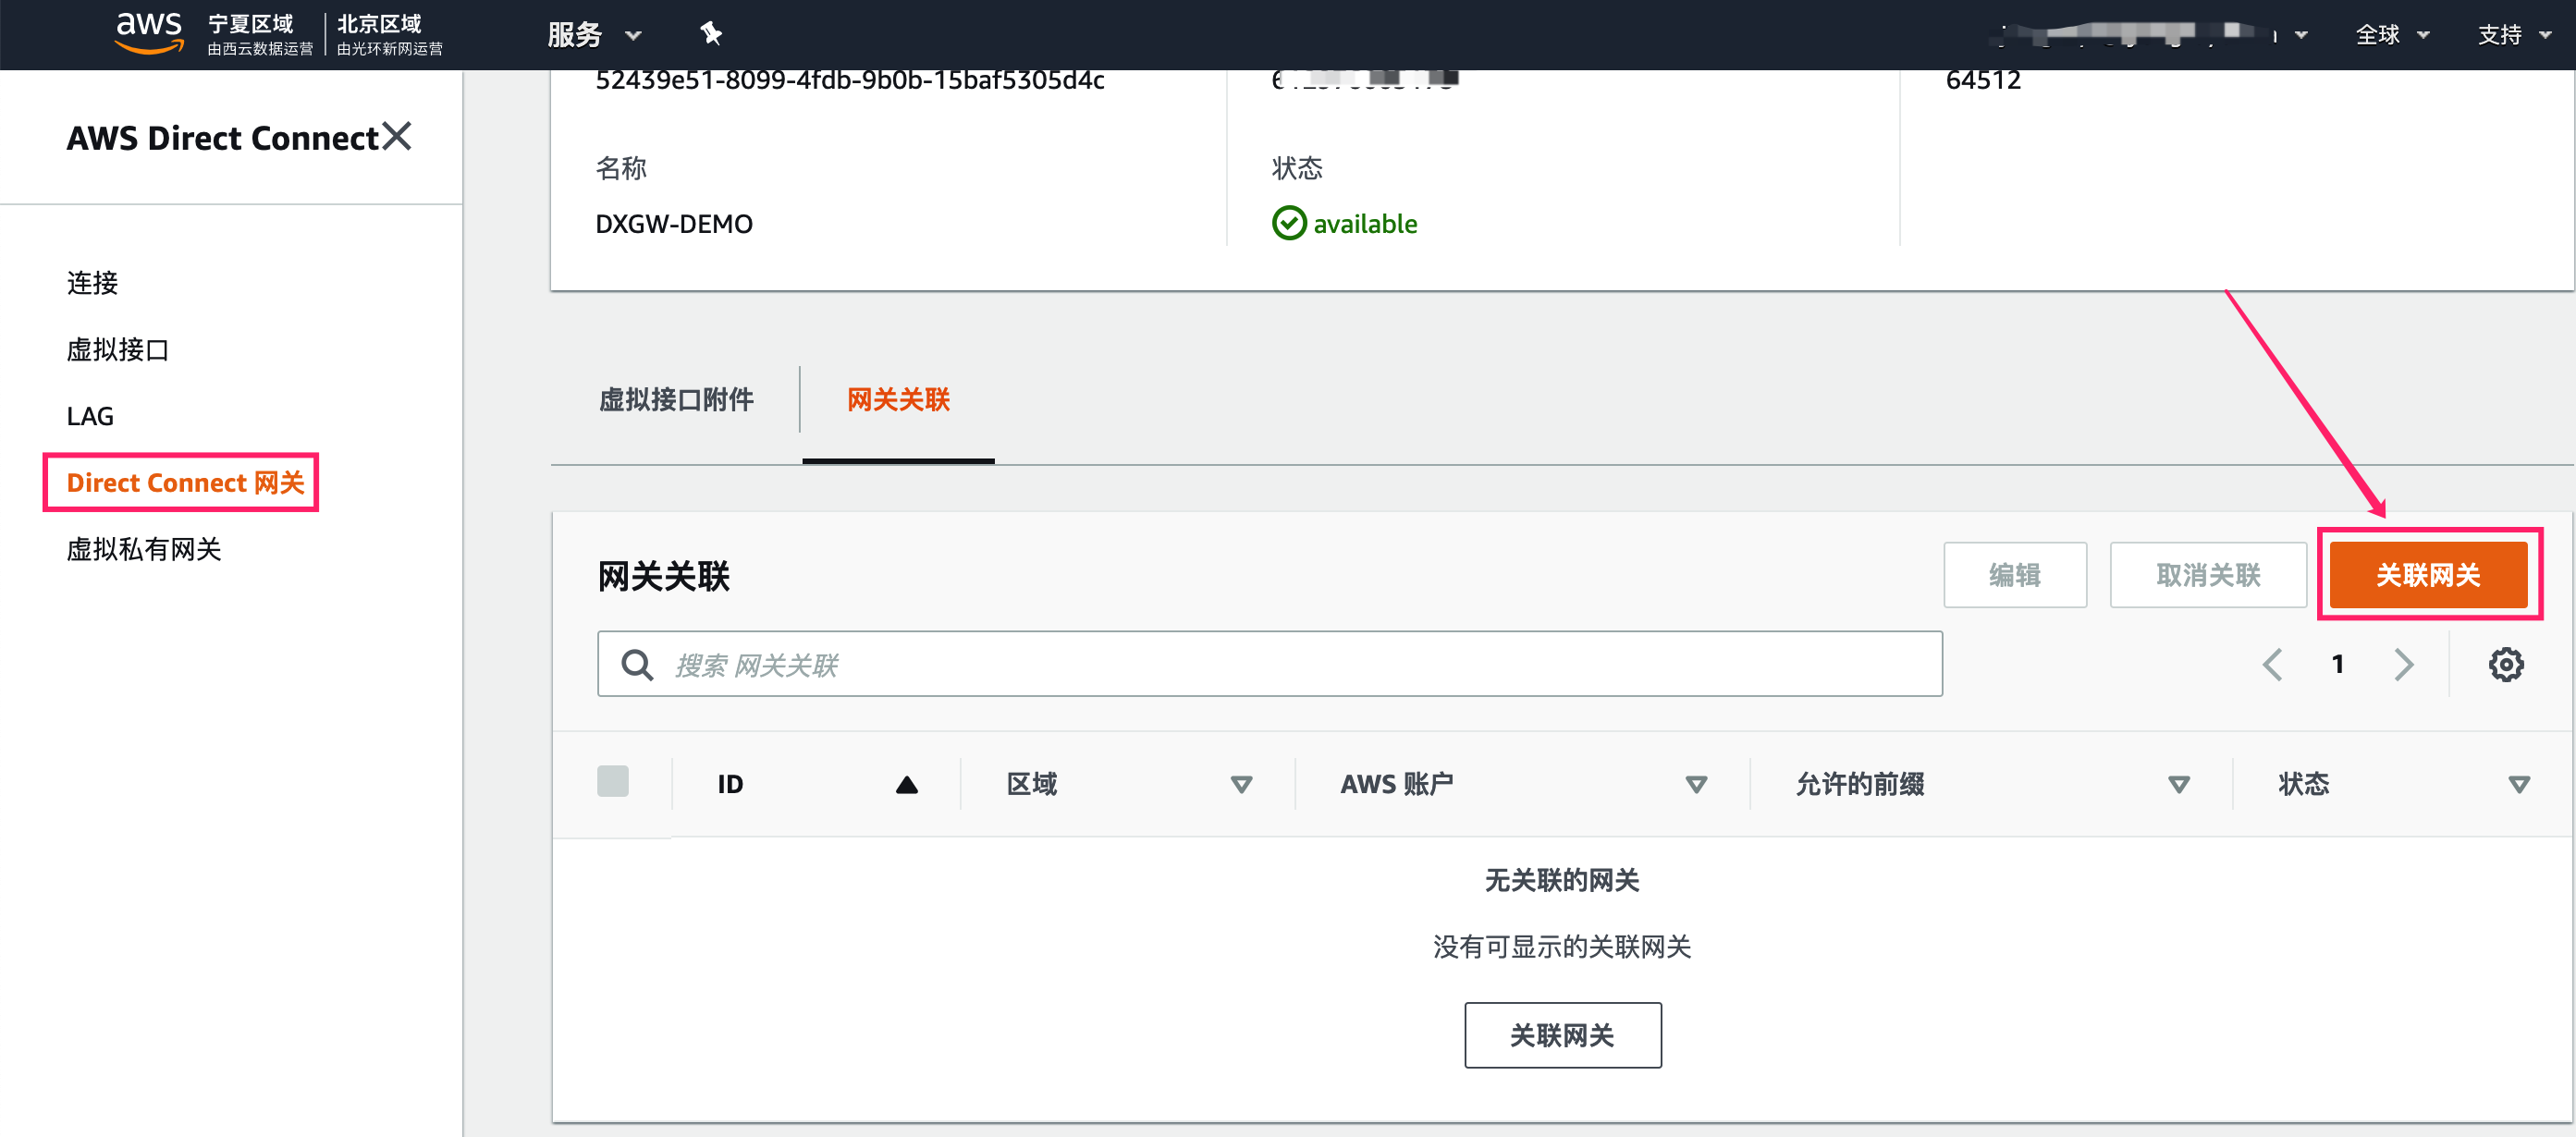This screenshot has height=1137, width=2576.
Task: Click gateway name DXGW-DEMO
Action: (674, 224)
